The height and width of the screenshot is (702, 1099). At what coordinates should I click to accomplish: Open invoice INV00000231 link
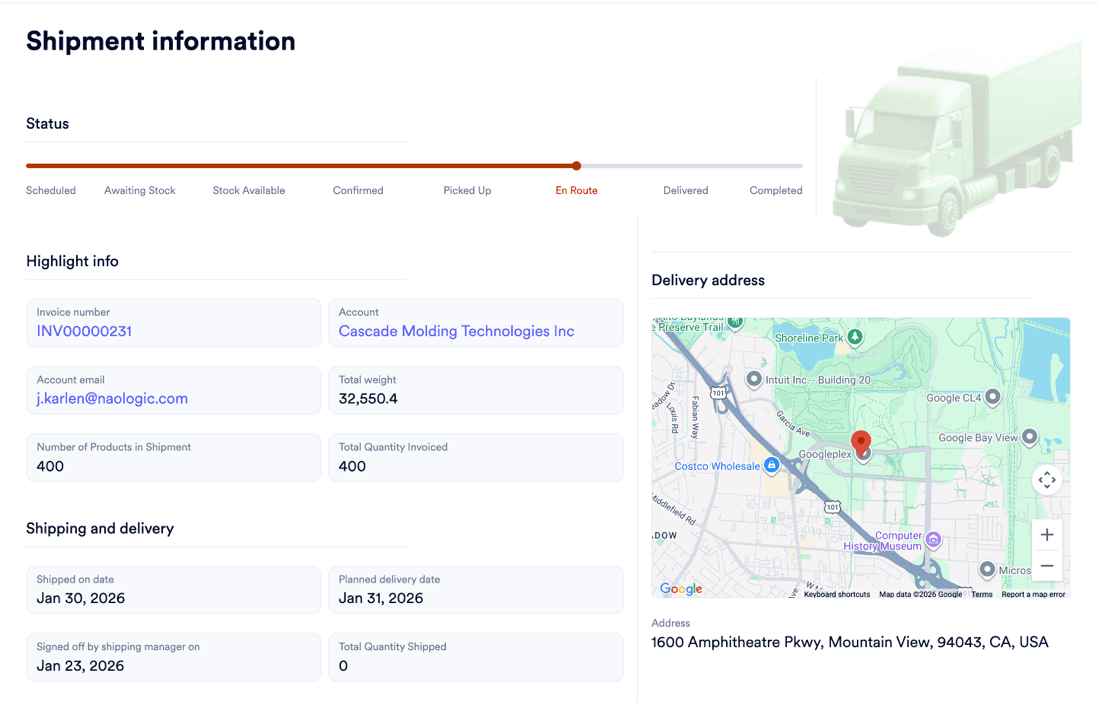(x=84, y=331)
